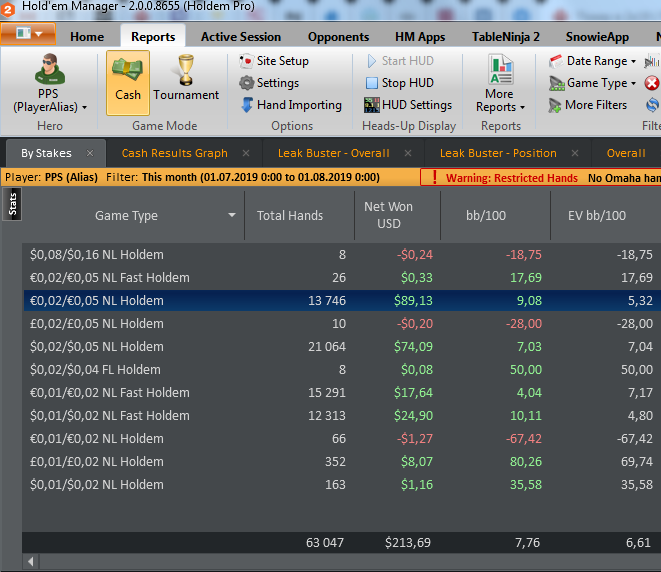Switch to SnowieApp tab
Screen dimensions: 661x572
click(597, 37)
